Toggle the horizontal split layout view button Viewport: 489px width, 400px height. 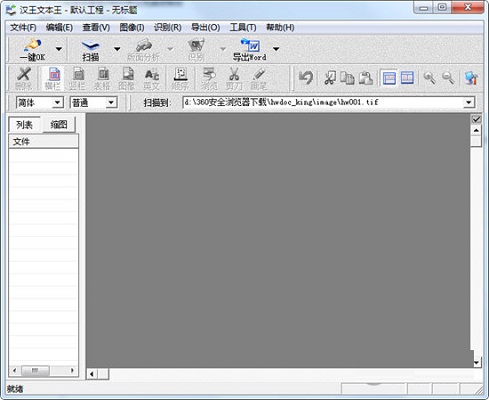click(x=389, y=78)
